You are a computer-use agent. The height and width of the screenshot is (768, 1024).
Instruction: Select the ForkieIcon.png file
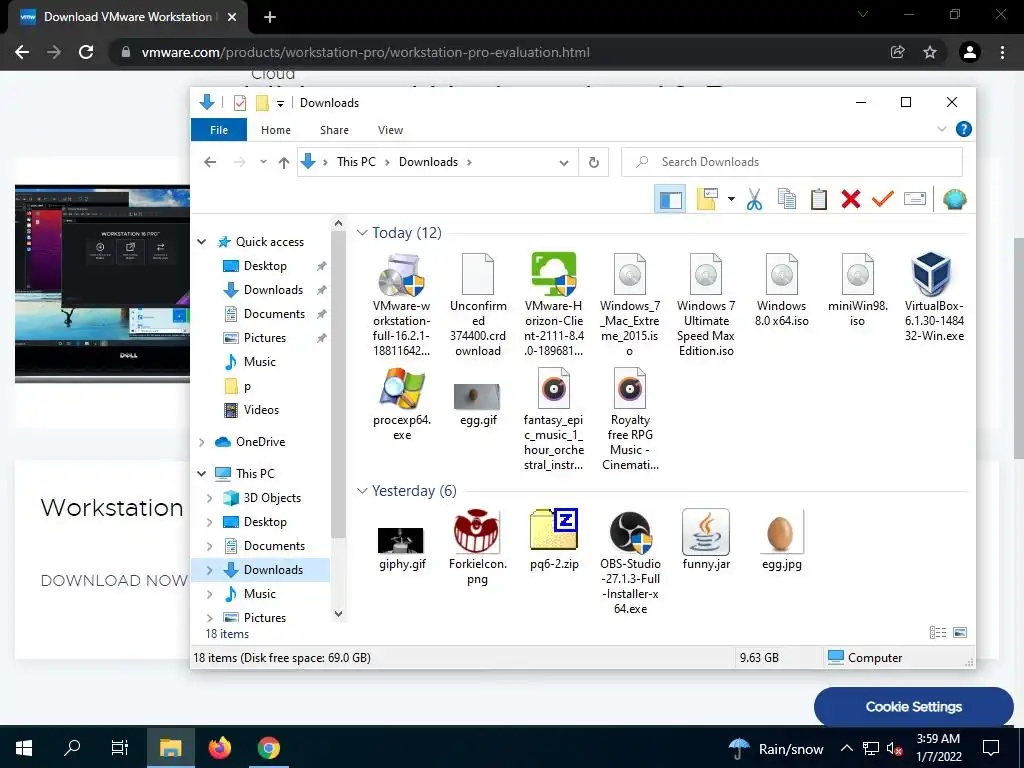(477, 547)
